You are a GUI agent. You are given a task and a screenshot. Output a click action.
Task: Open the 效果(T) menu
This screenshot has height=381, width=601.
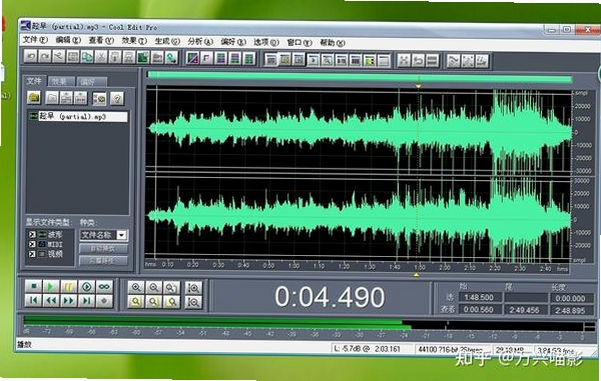pyautogui.click(x=134, y=41)
